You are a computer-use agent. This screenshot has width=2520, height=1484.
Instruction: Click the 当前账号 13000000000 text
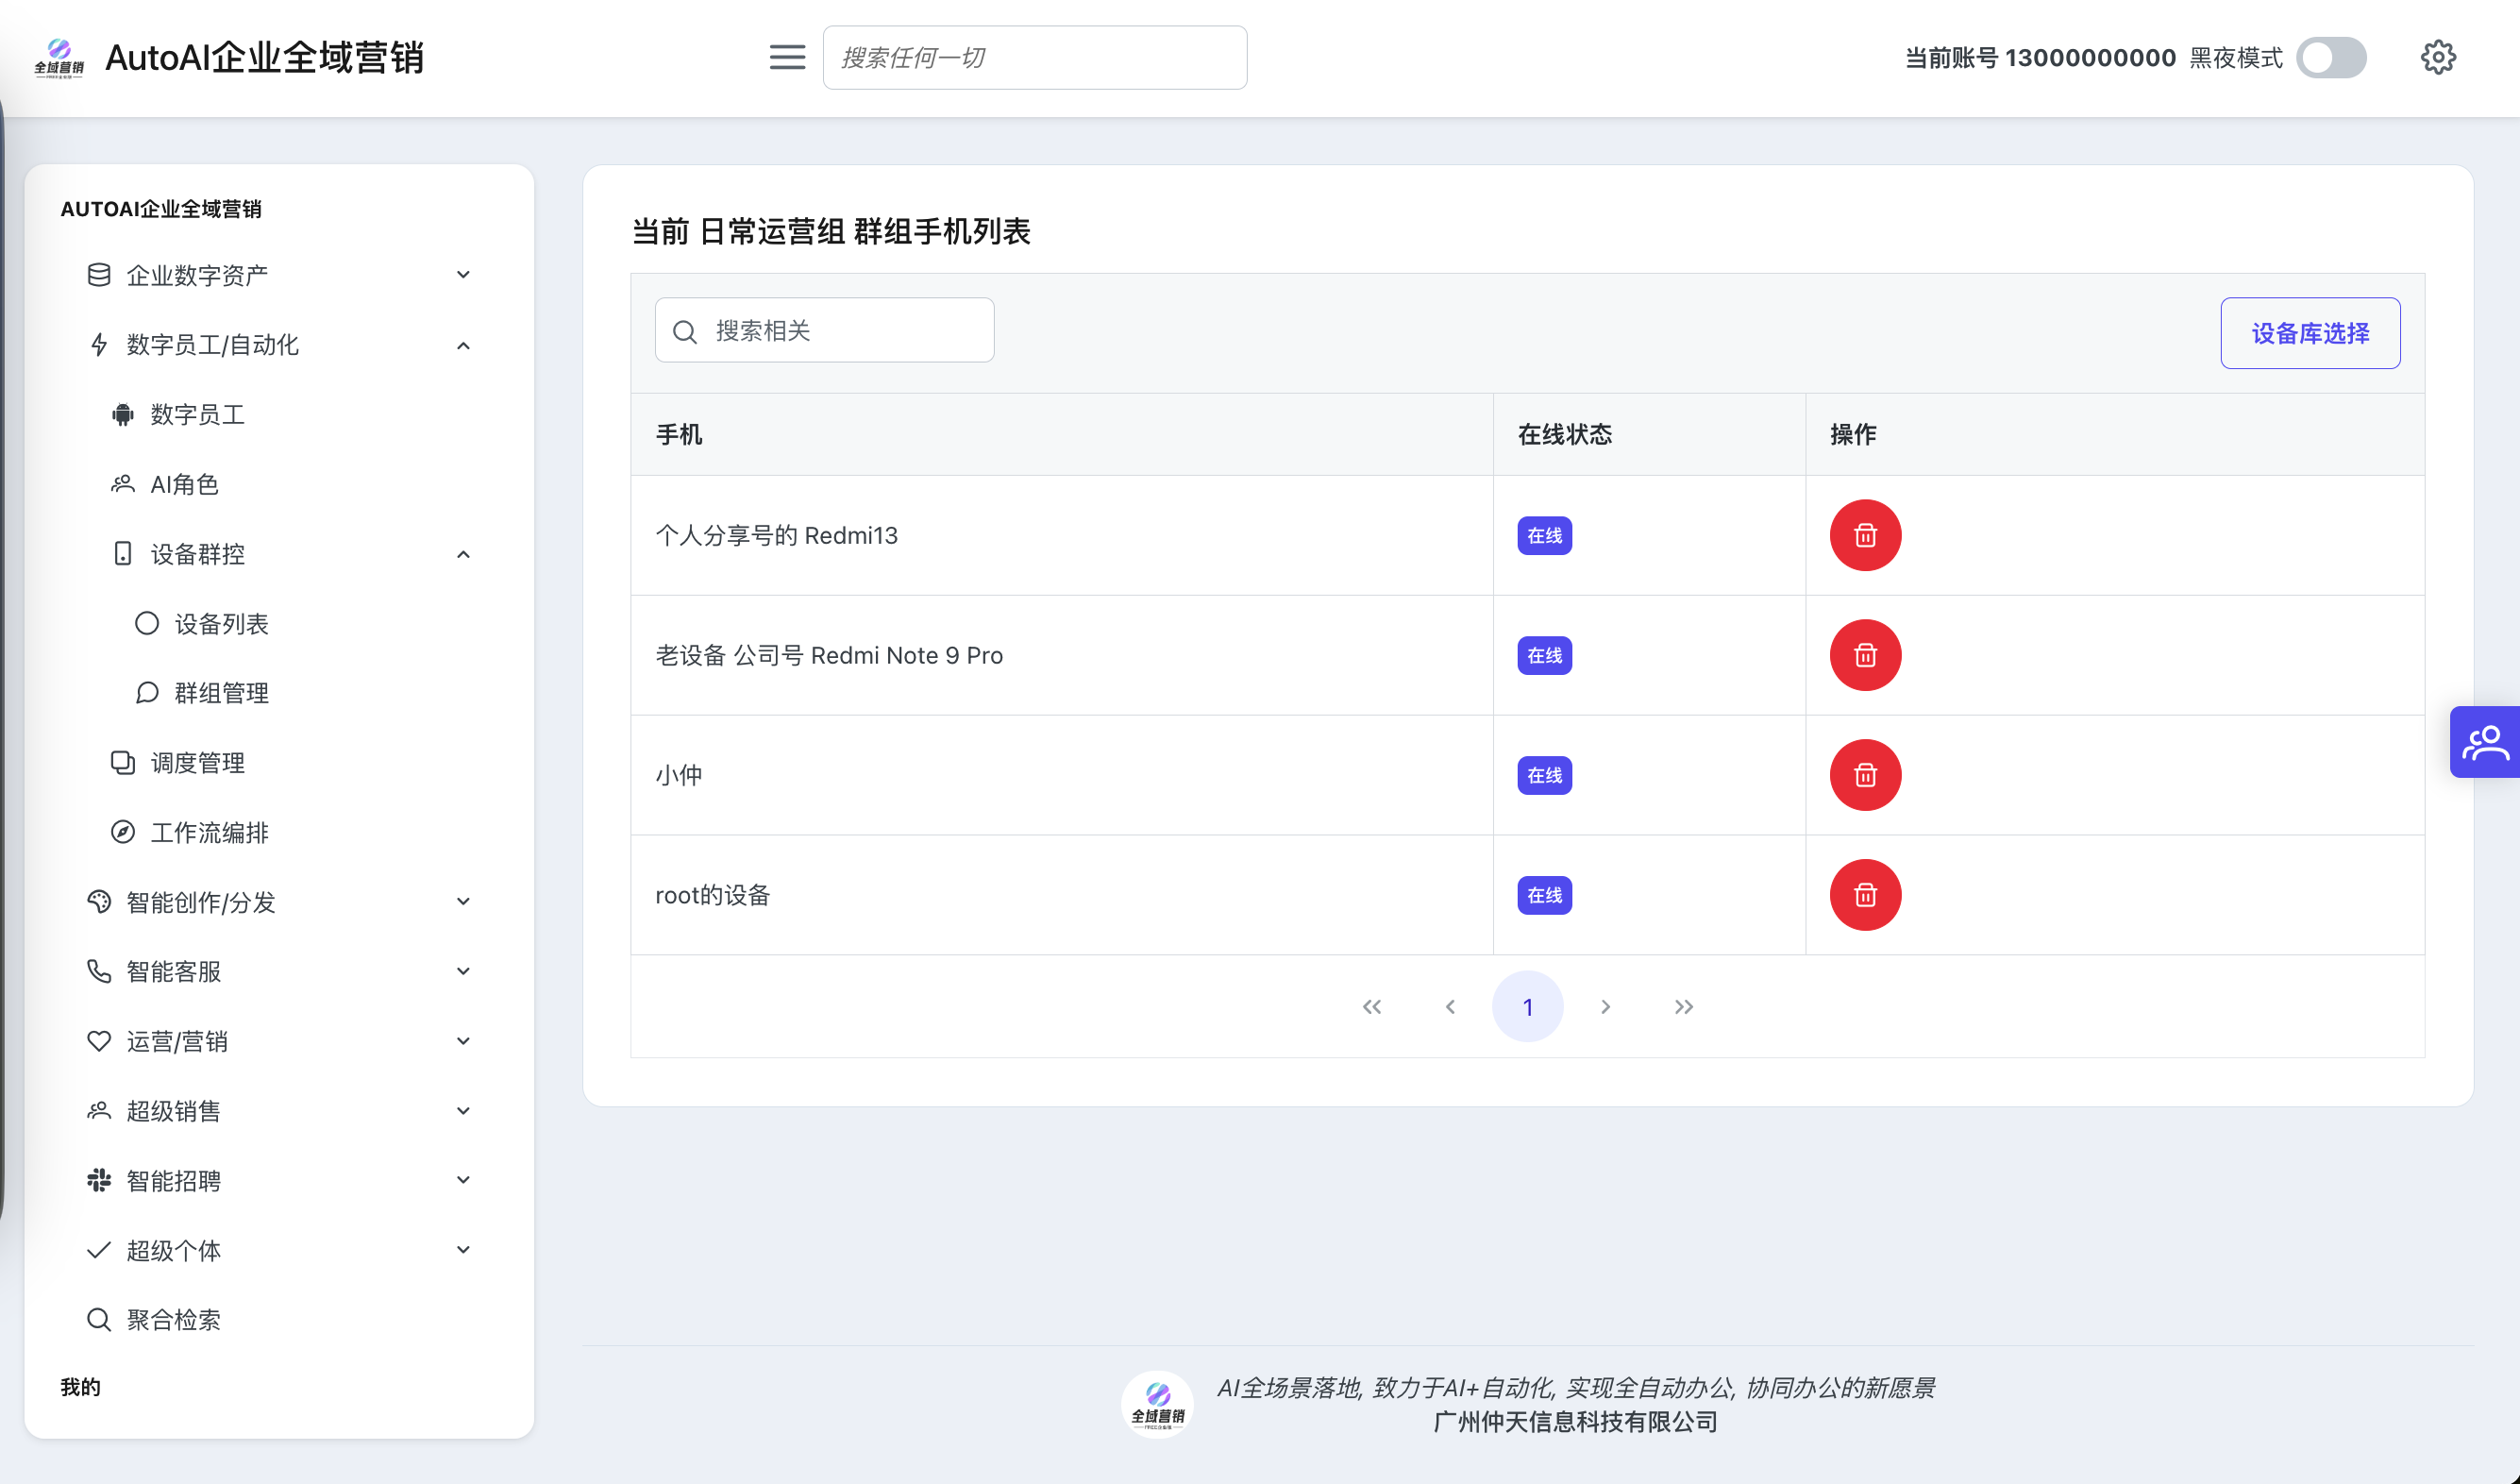pos(2040,57)
